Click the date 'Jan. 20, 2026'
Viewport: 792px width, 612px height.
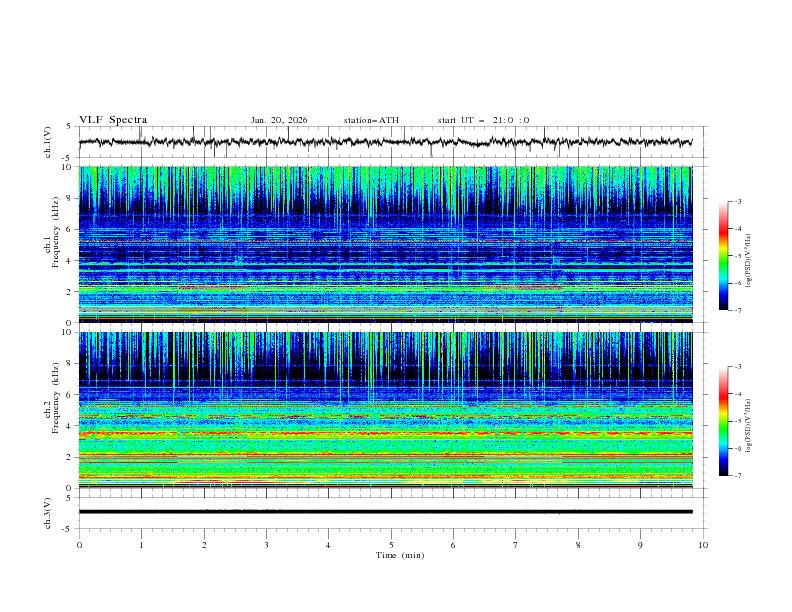pos(279,120)
